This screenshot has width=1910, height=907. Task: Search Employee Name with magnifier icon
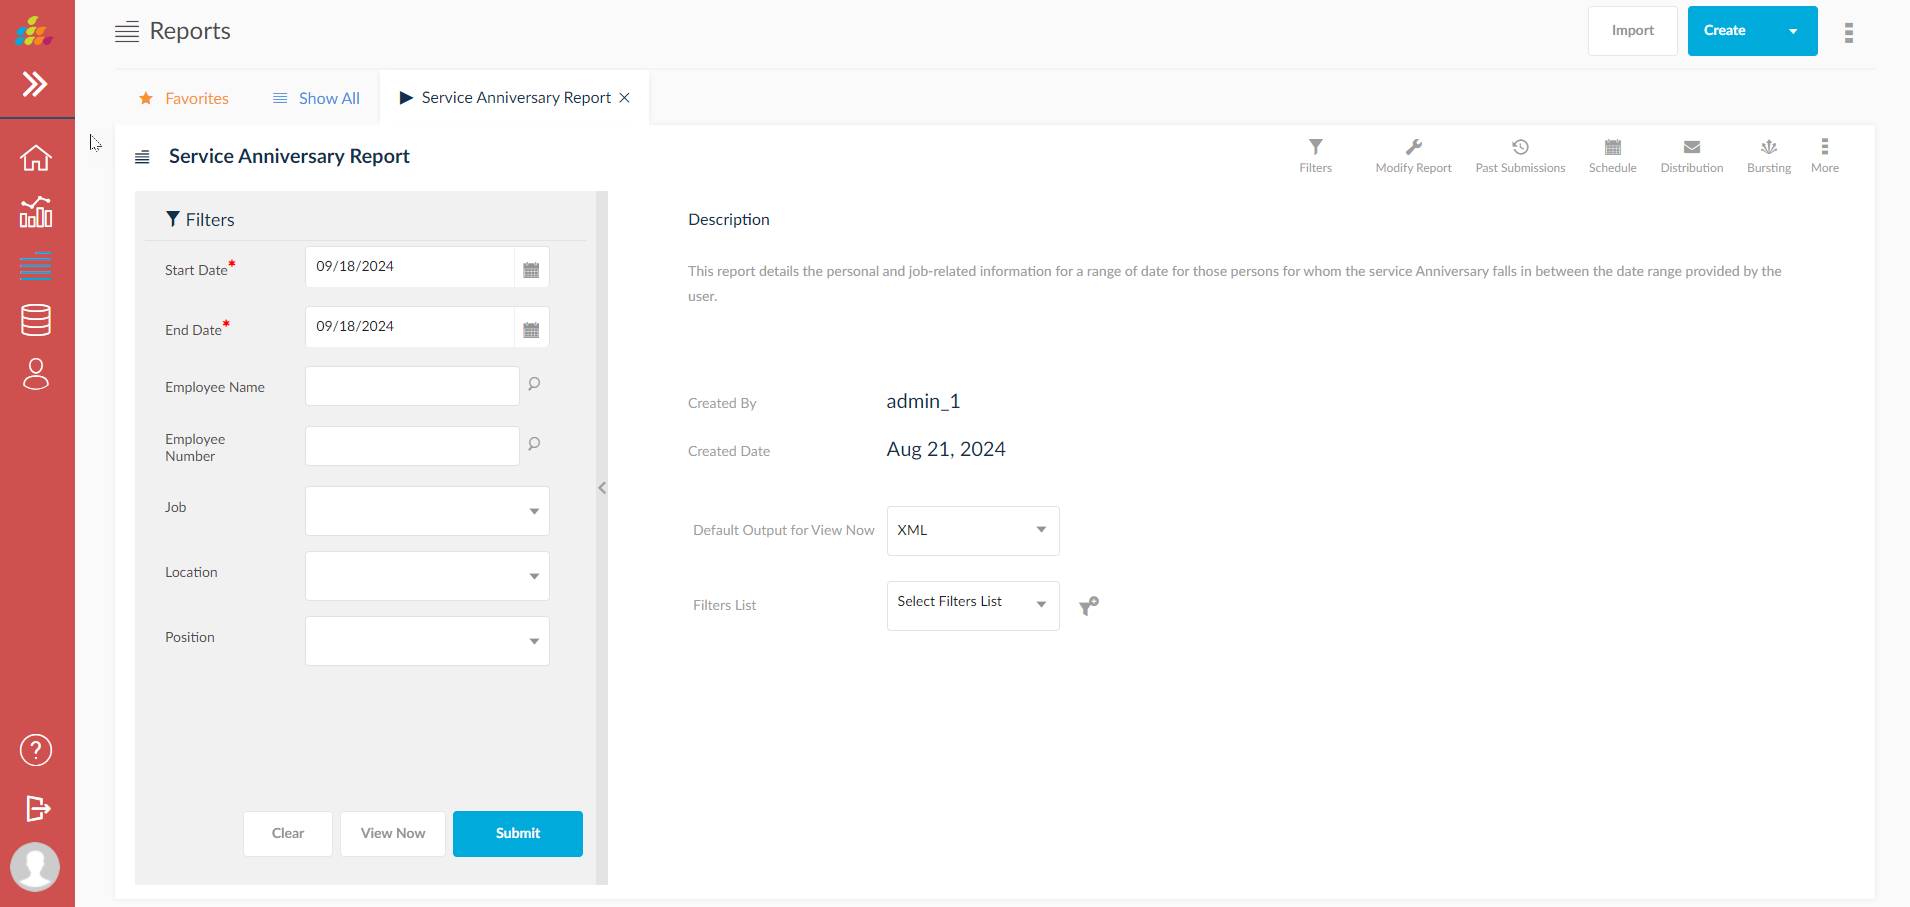pos(534,384)
